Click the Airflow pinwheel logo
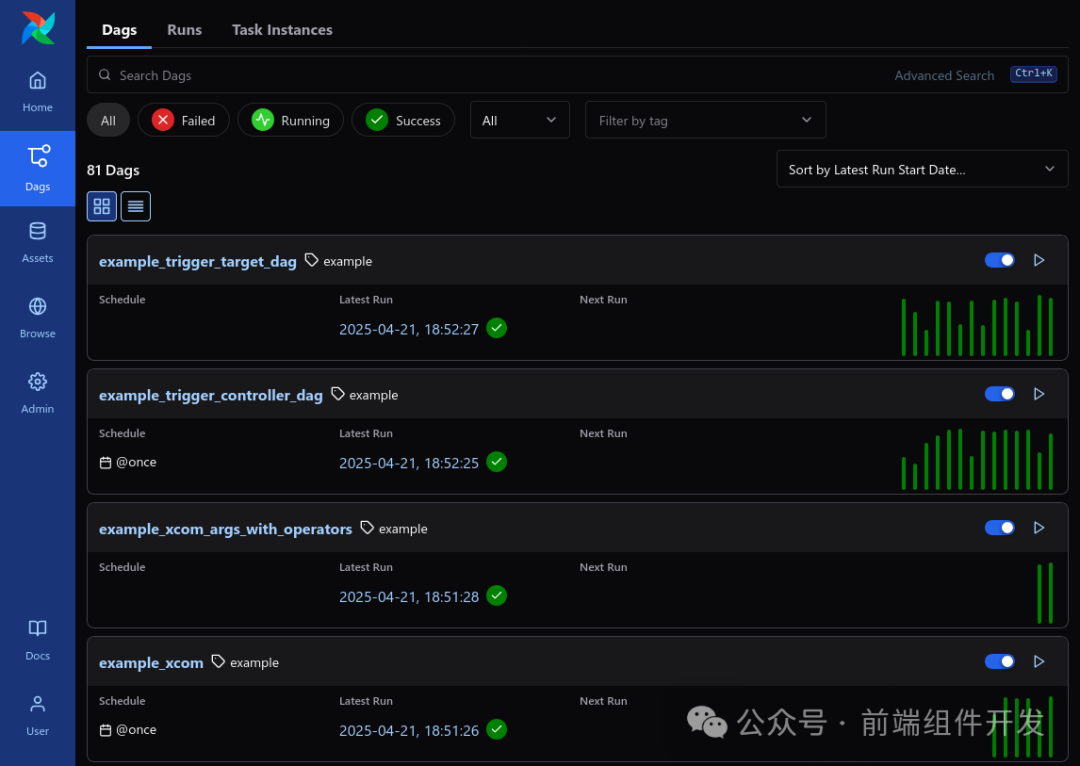 point(38,28)
